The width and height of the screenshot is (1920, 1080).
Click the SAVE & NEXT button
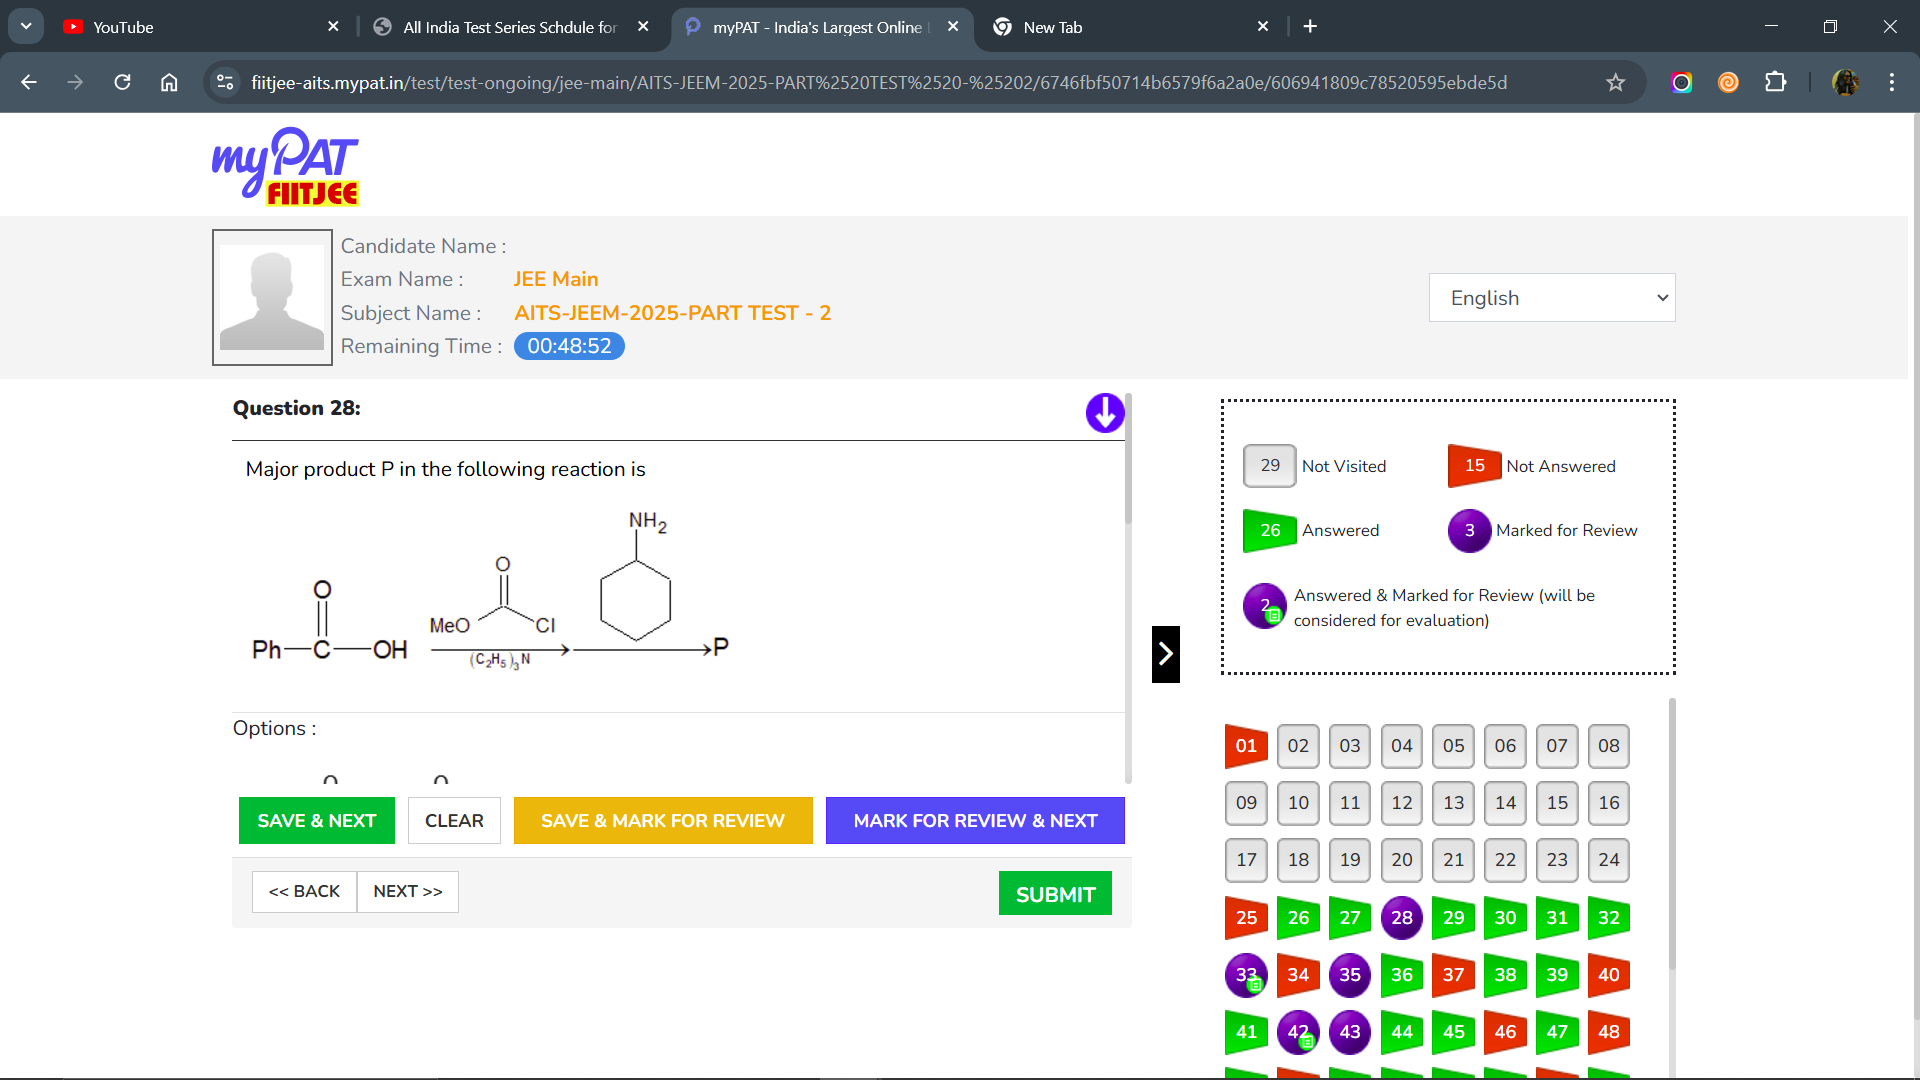(317, 821)
